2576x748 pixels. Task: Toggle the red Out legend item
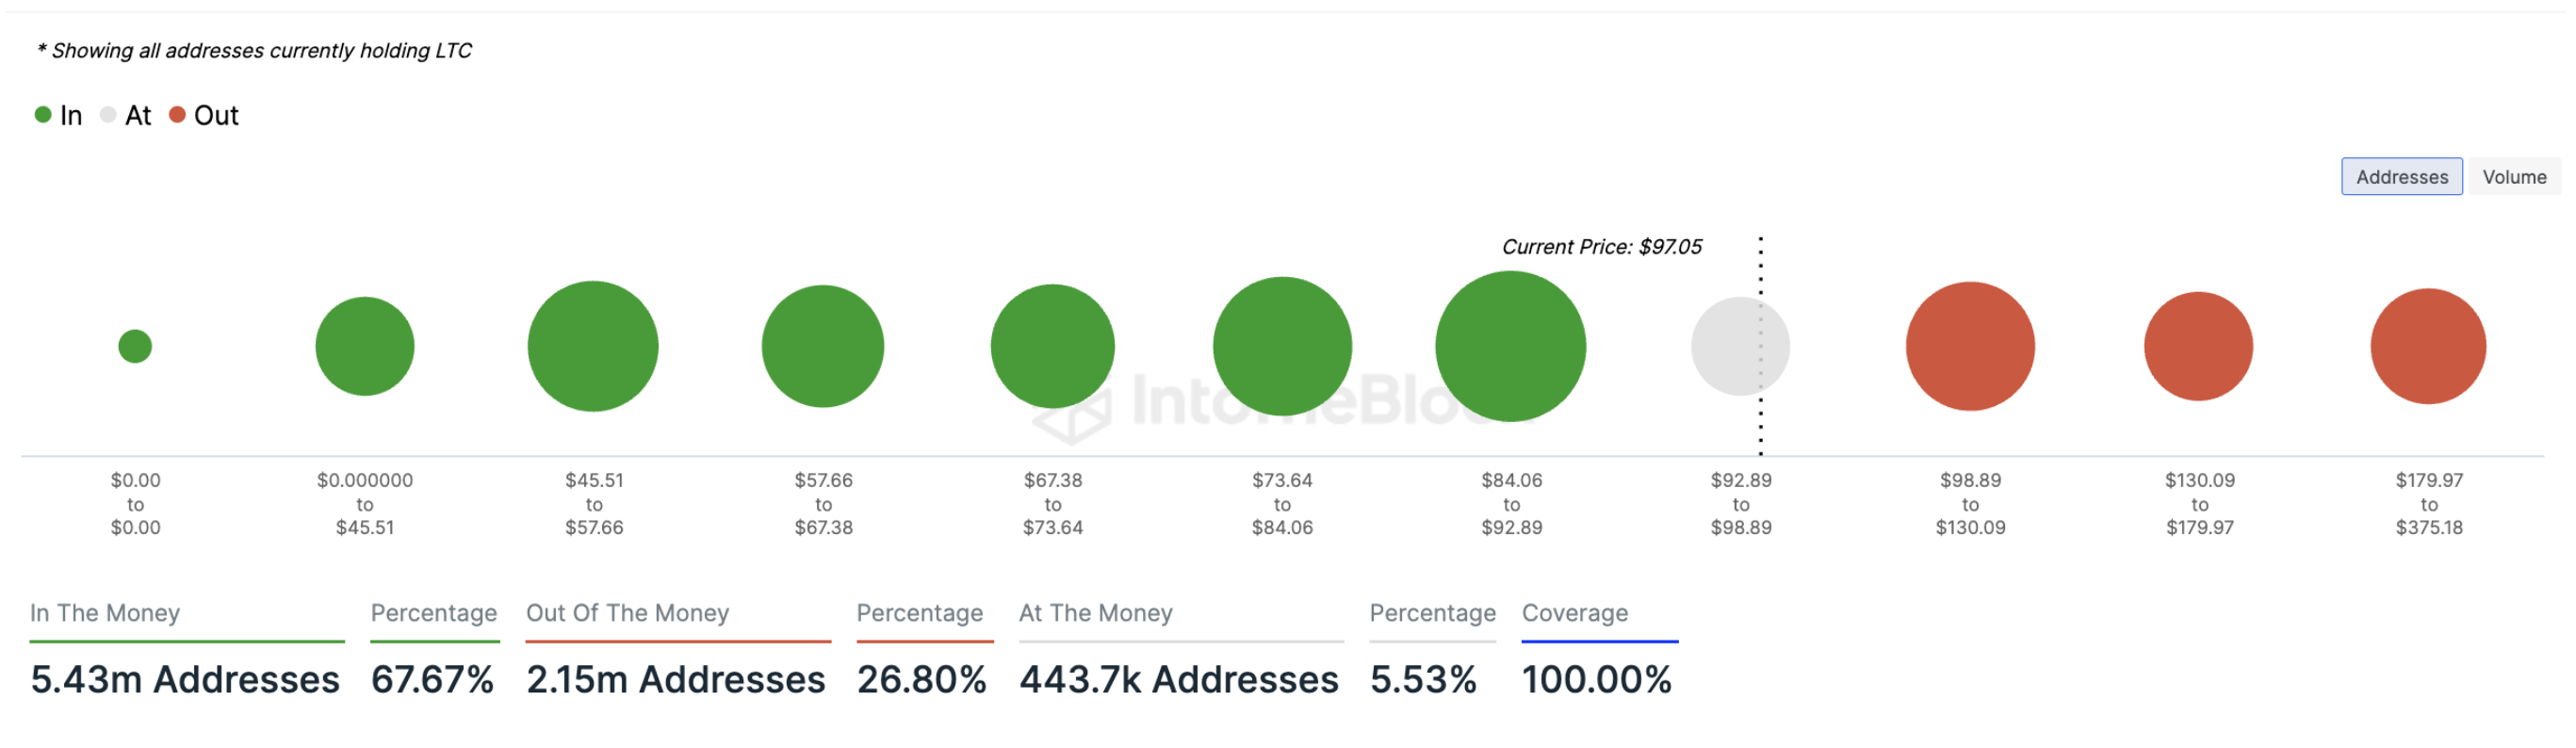coord(205,116)
